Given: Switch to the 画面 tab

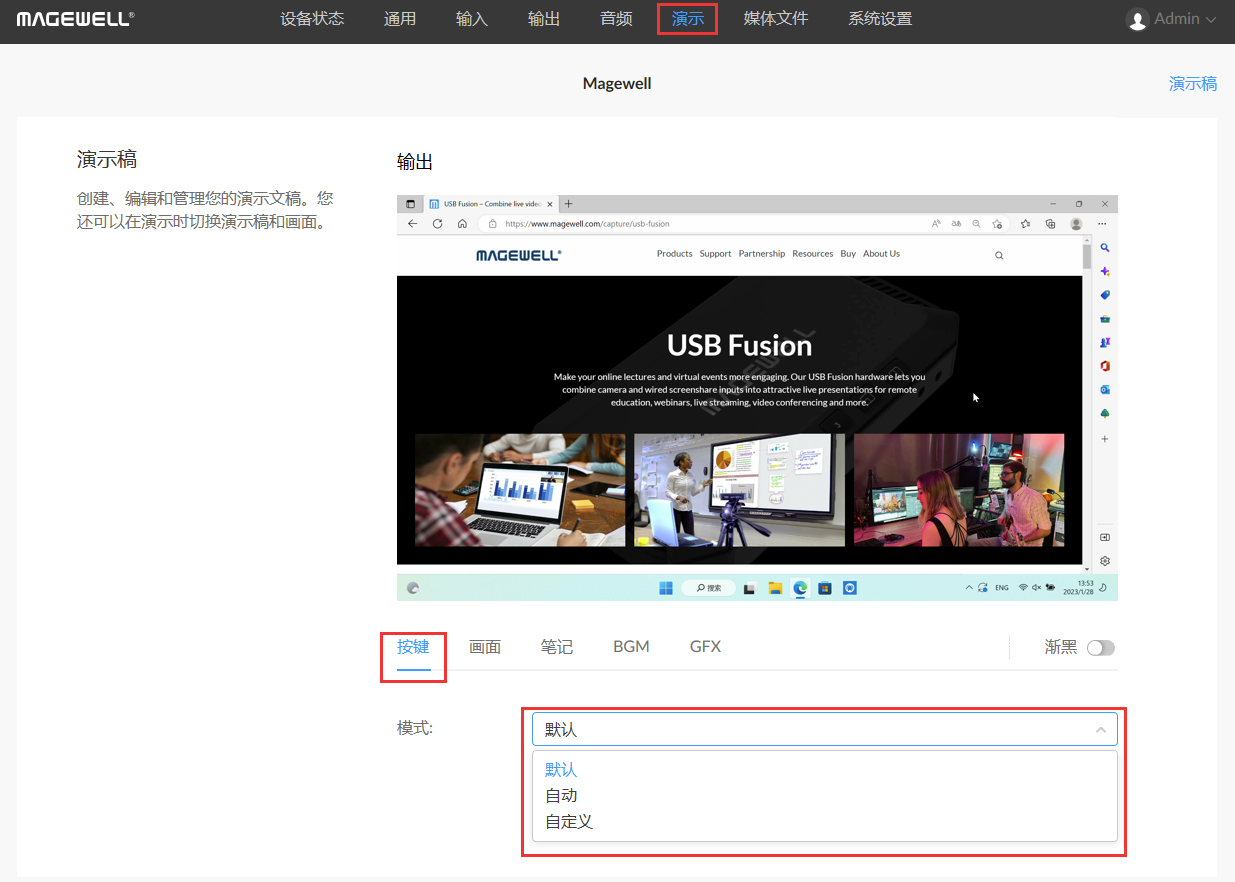Looking at the screenshot, I should point(485,647).
